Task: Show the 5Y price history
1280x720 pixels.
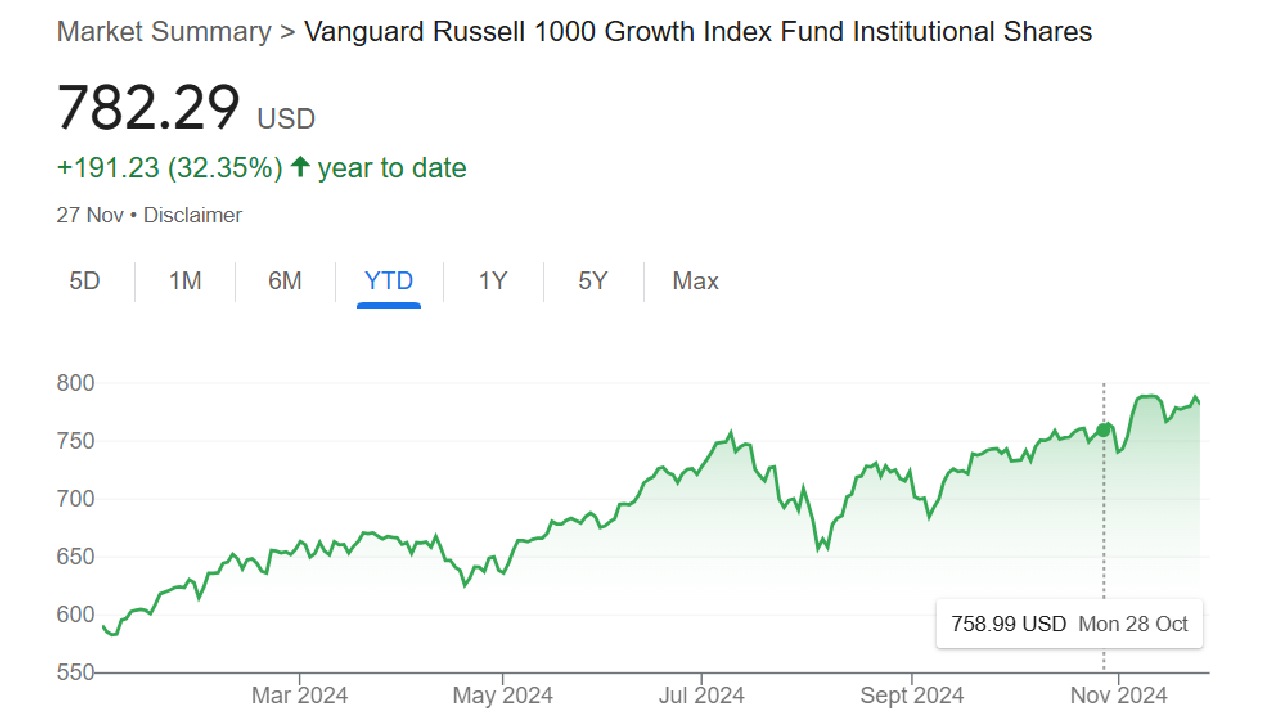Action: pyautogui.click(x=593, y=281)
